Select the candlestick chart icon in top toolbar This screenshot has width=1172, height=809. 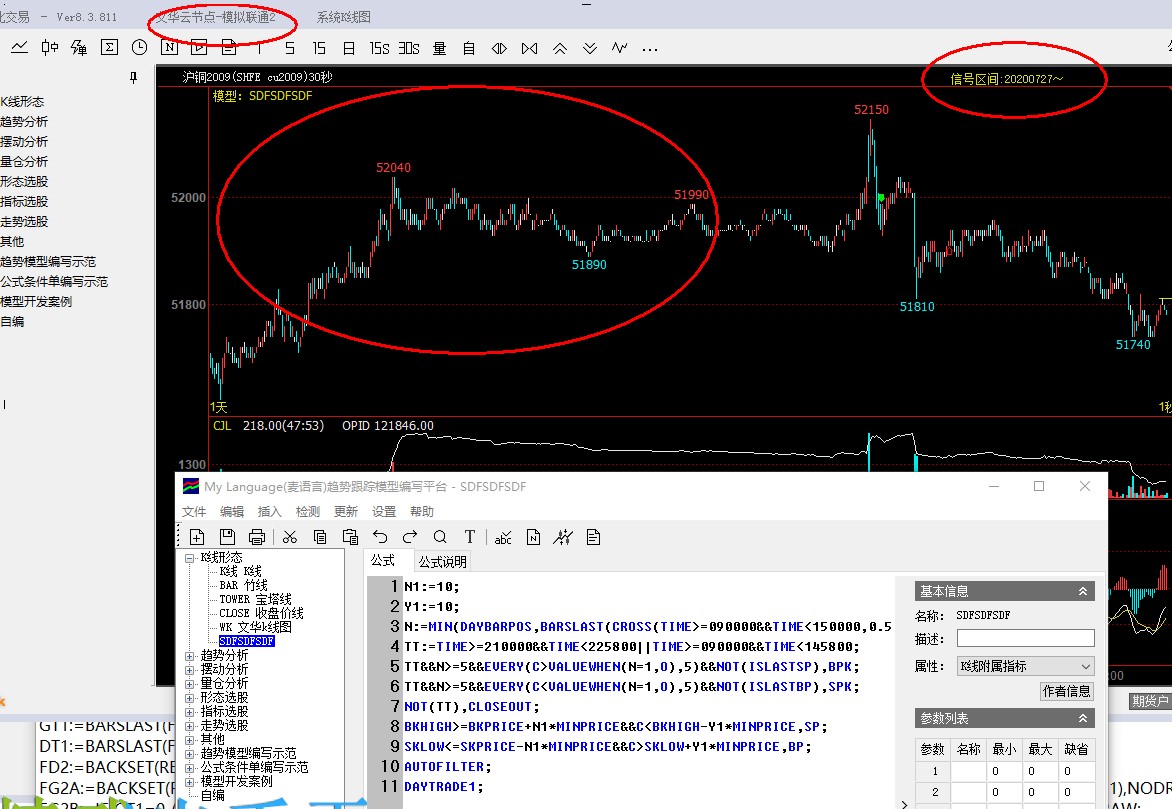[x=49, y=47]
